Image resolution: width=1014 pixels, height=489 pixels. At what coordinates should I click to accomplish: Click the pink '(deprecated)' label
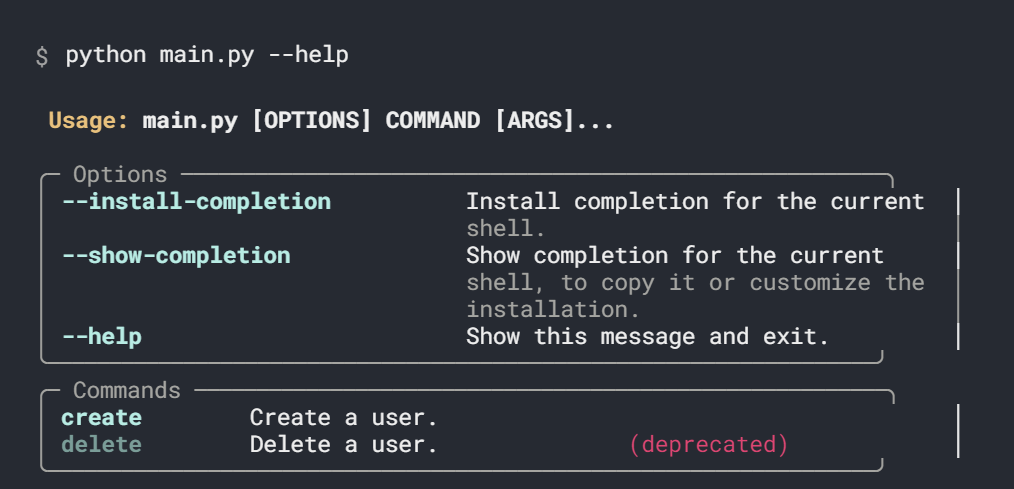tap(708, 444)
